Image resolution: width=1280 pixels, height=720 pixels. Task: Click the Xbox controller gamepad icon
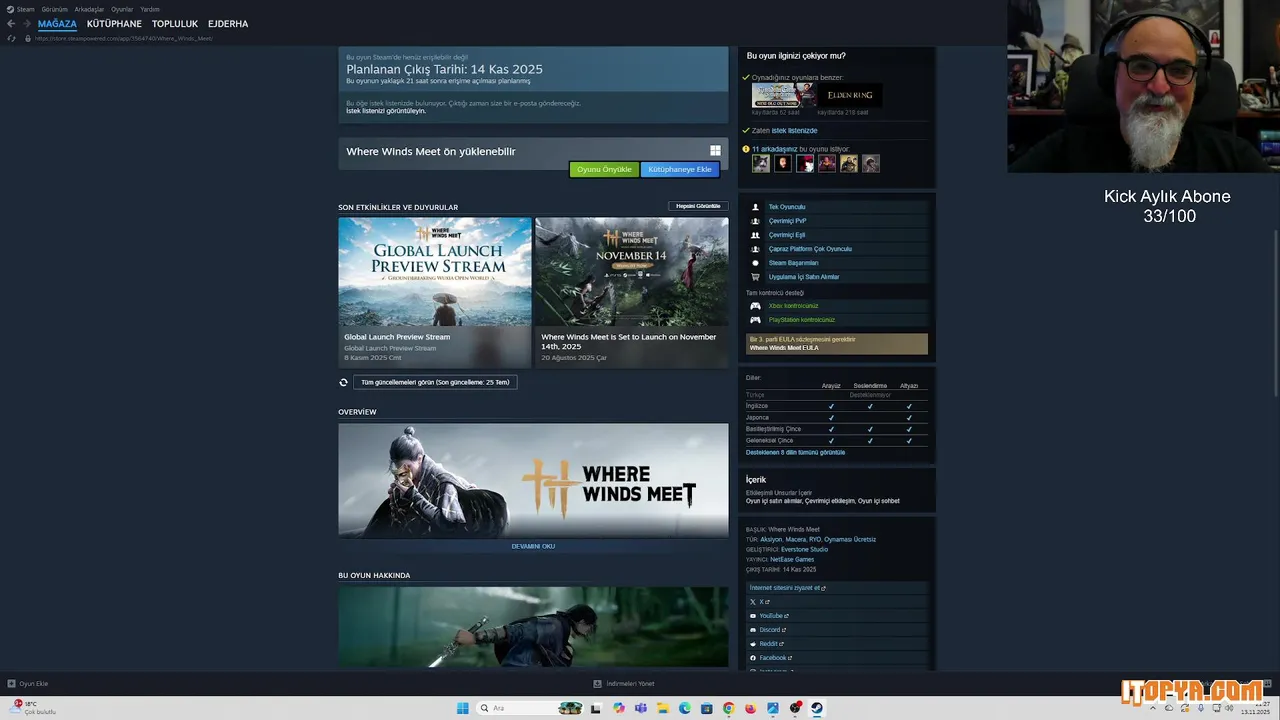pos(756,306)
